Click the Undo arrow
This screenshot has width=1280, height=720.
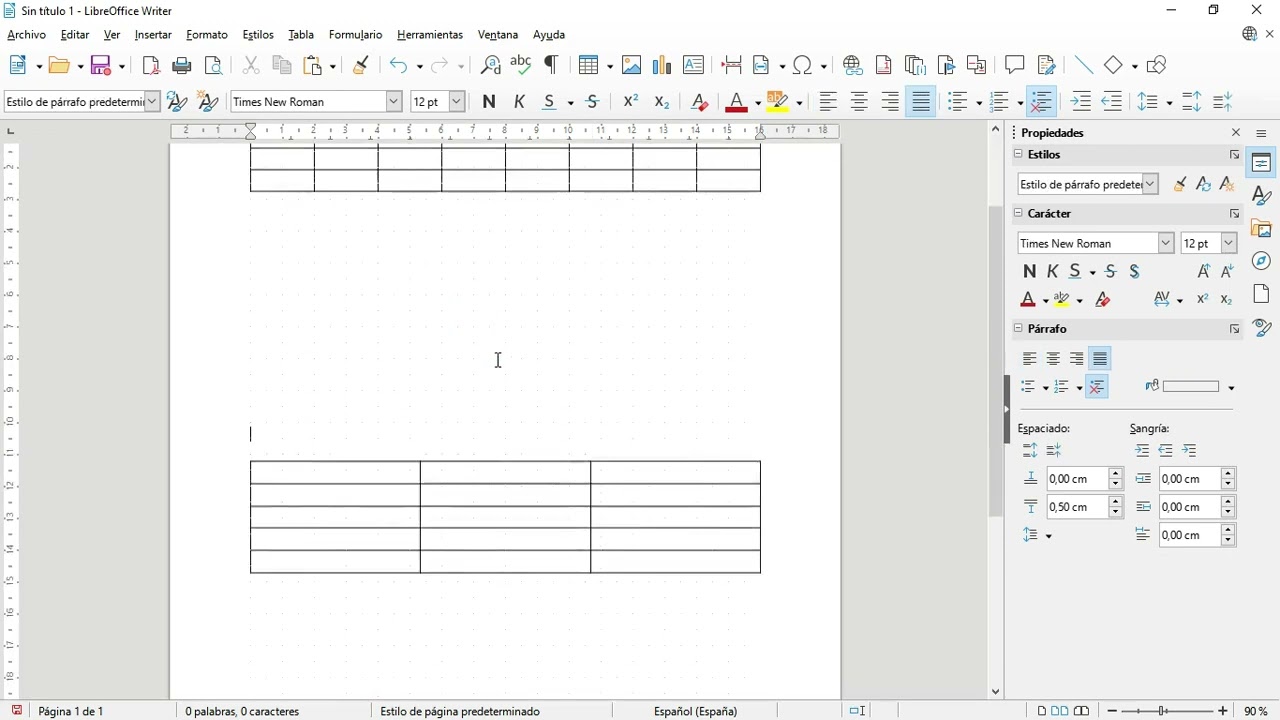click(398, 65)
